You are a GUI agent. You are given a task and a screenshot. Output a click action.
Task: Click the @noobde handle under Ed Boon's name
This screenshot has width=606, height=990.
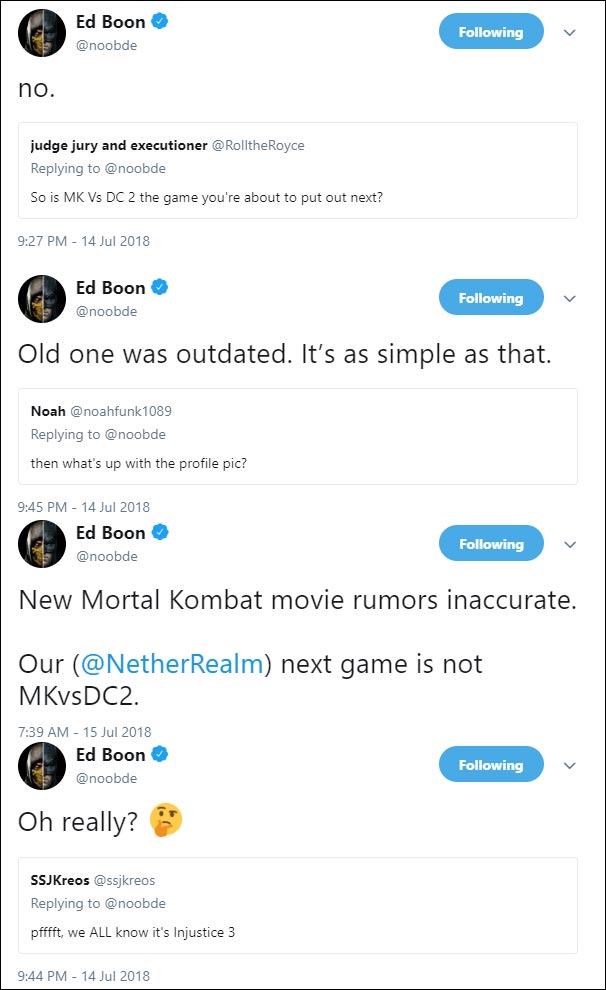106,44
